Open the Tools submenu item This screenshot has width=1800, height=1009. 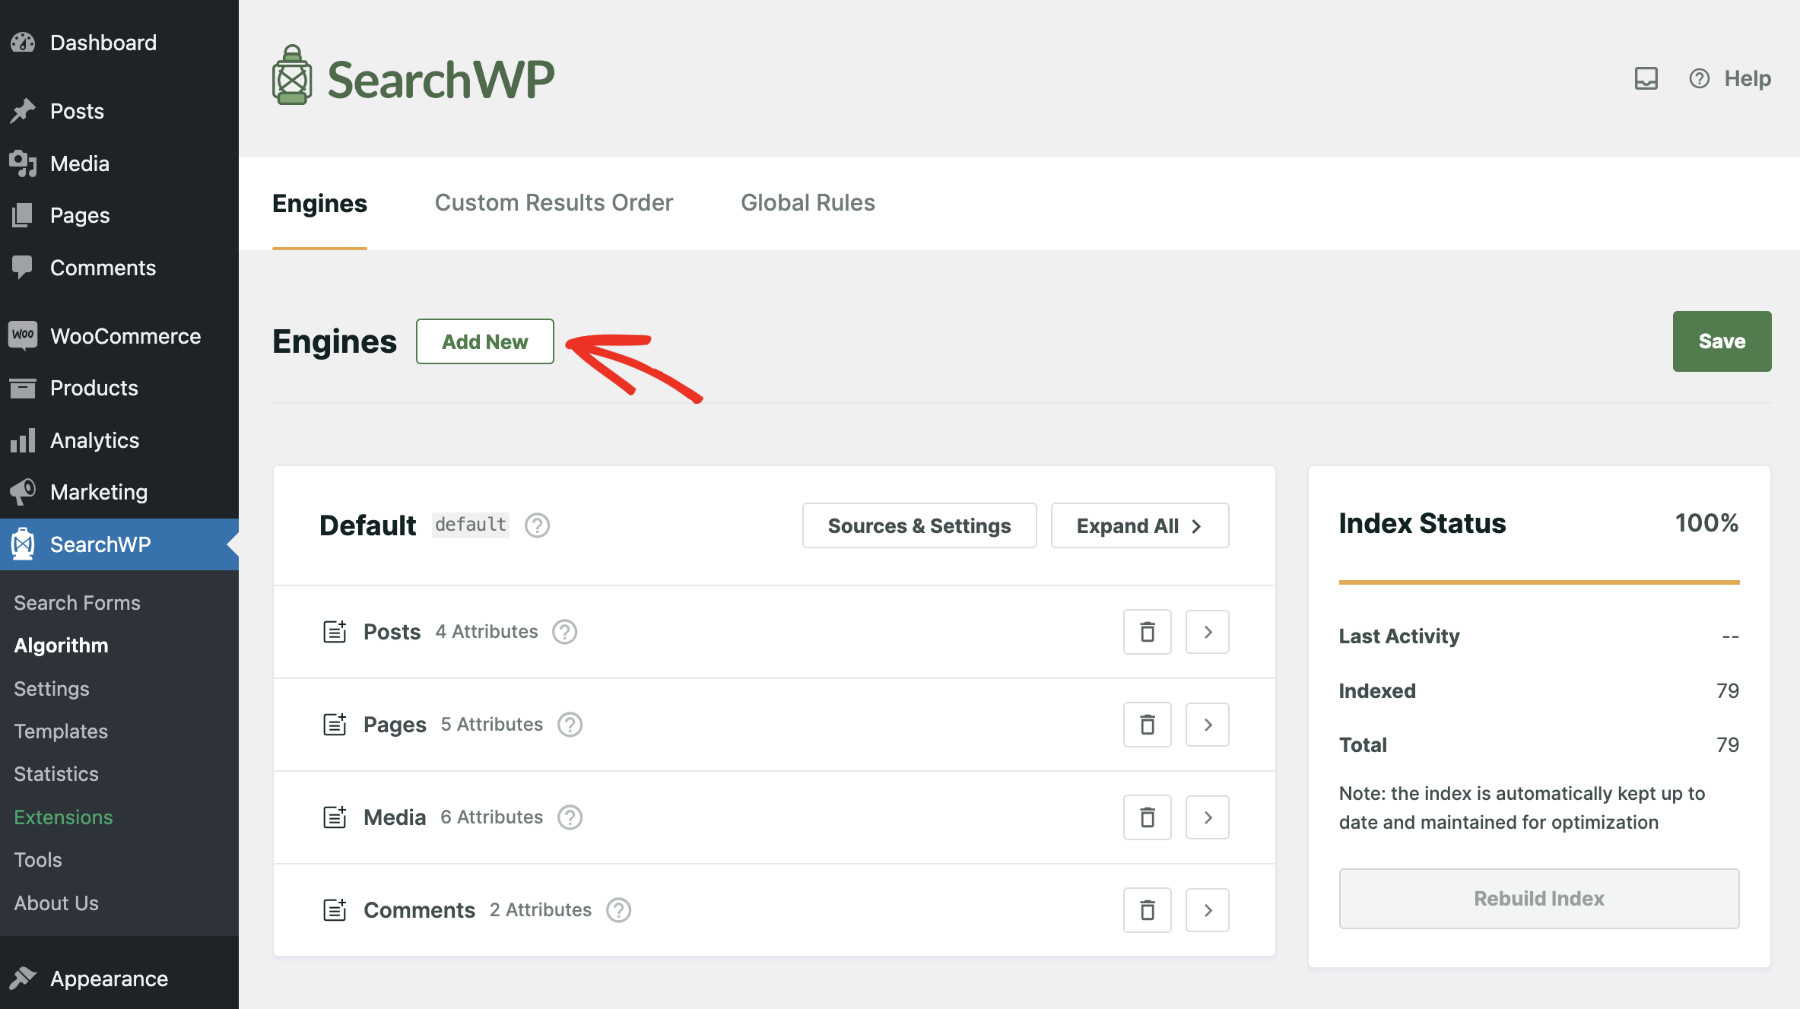[x=38, y=861]
